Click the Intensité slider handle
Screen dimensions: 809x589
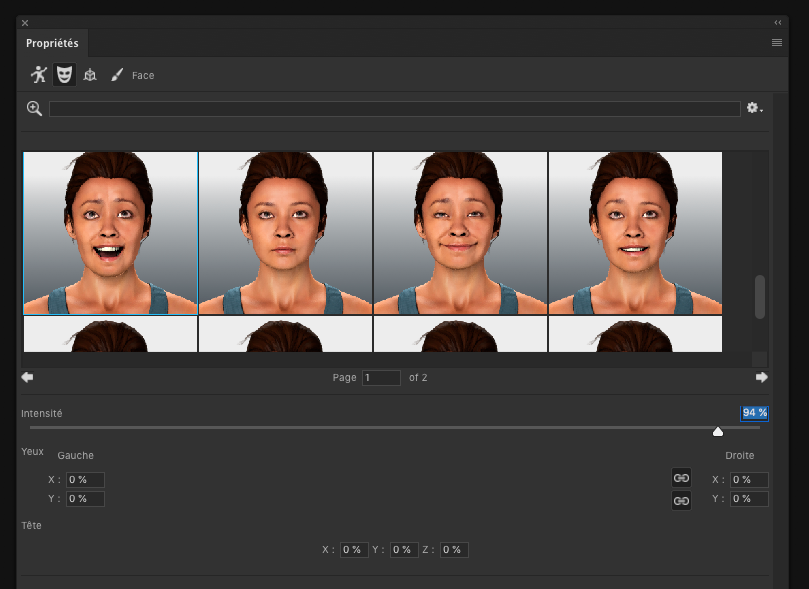718,431
